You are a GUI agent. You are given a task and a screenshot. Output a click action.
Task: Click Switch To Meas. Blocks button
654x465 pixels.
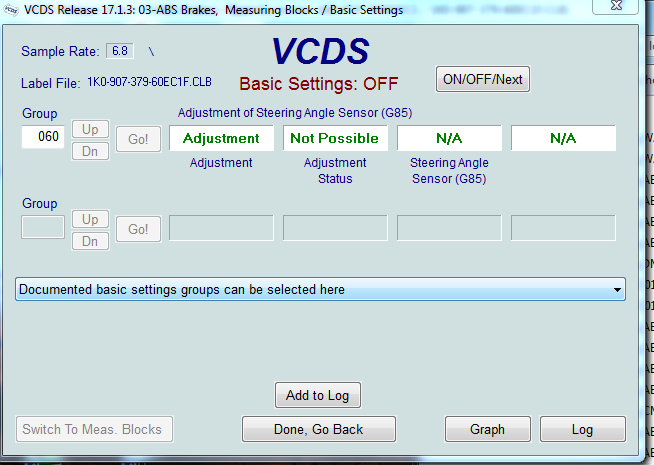(x=94, y=429)
